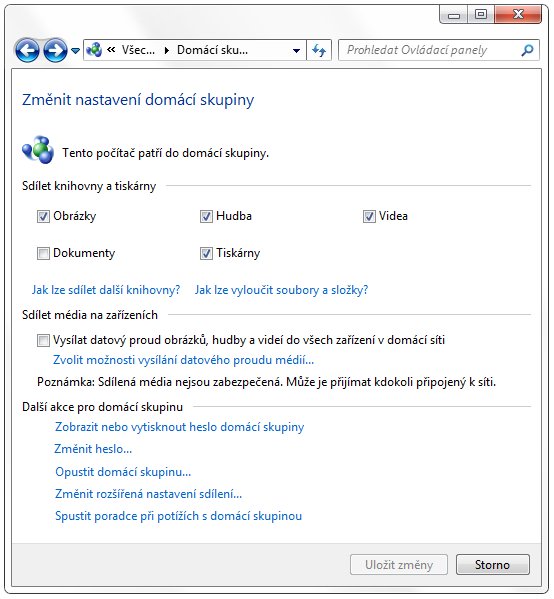Screen dimensions: 554x599
Task: Open Změnit rozšířená nastavení sdílení... link
Action: [x=149, y=494]
